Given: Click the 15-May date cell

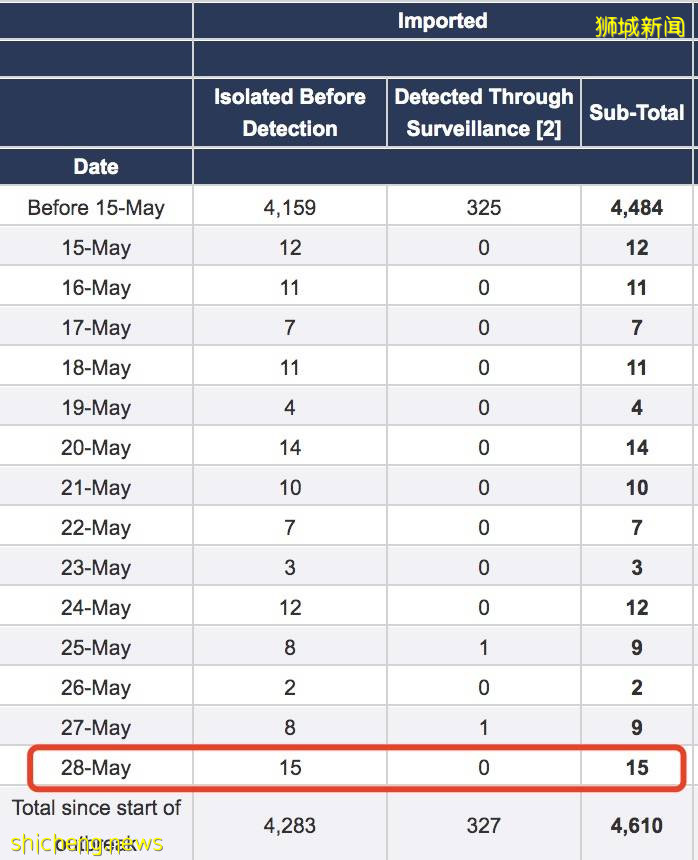Looking at the screenshot, I should (x=96, y=248).
